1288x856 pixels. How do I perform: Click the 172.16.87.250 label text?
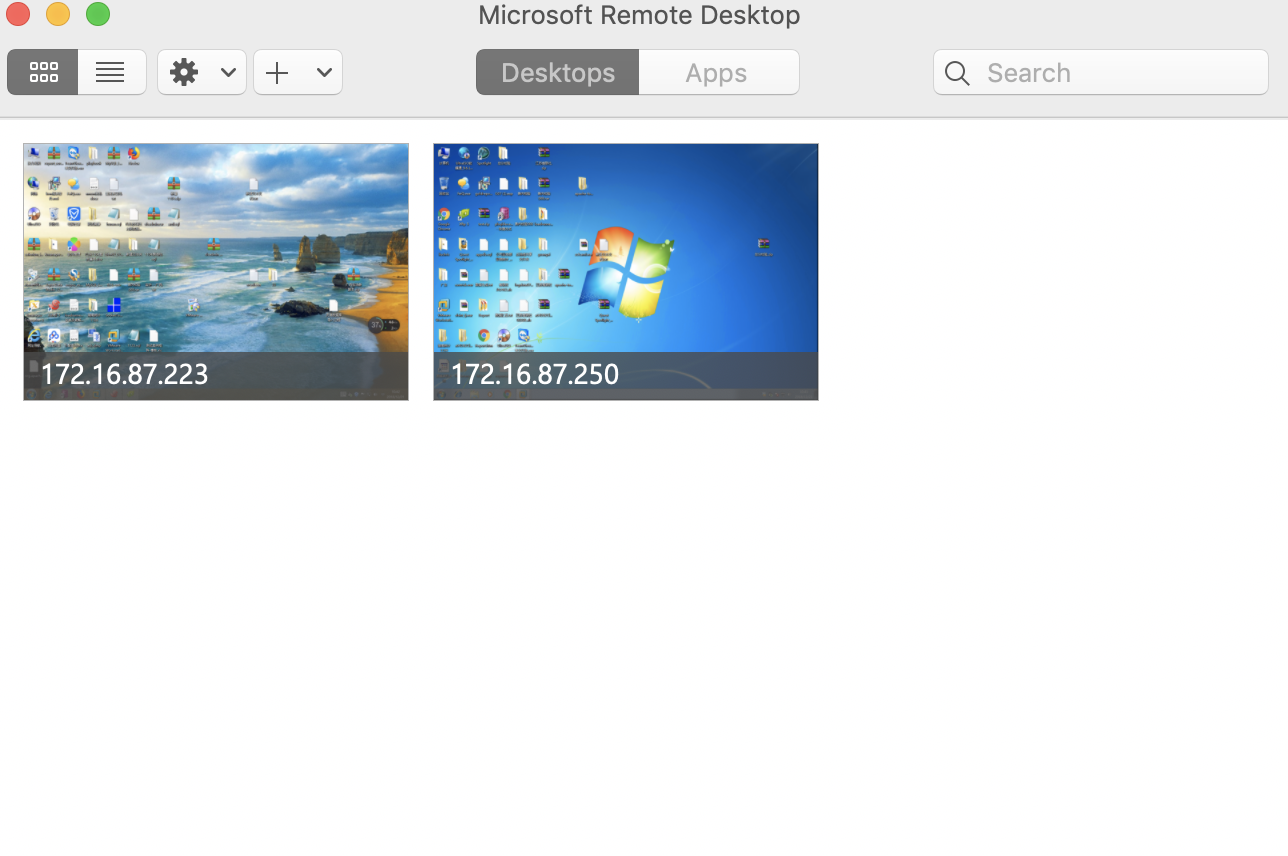(535, 374)
